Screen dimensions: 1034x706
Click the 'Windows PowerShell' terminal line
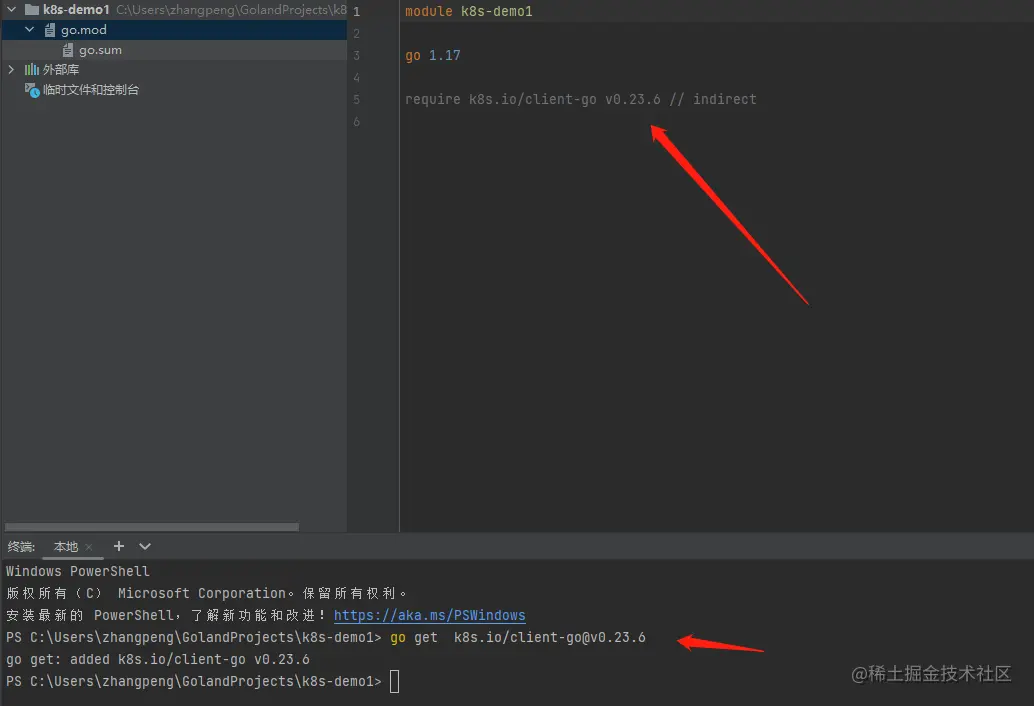click(x=78, y=571)
